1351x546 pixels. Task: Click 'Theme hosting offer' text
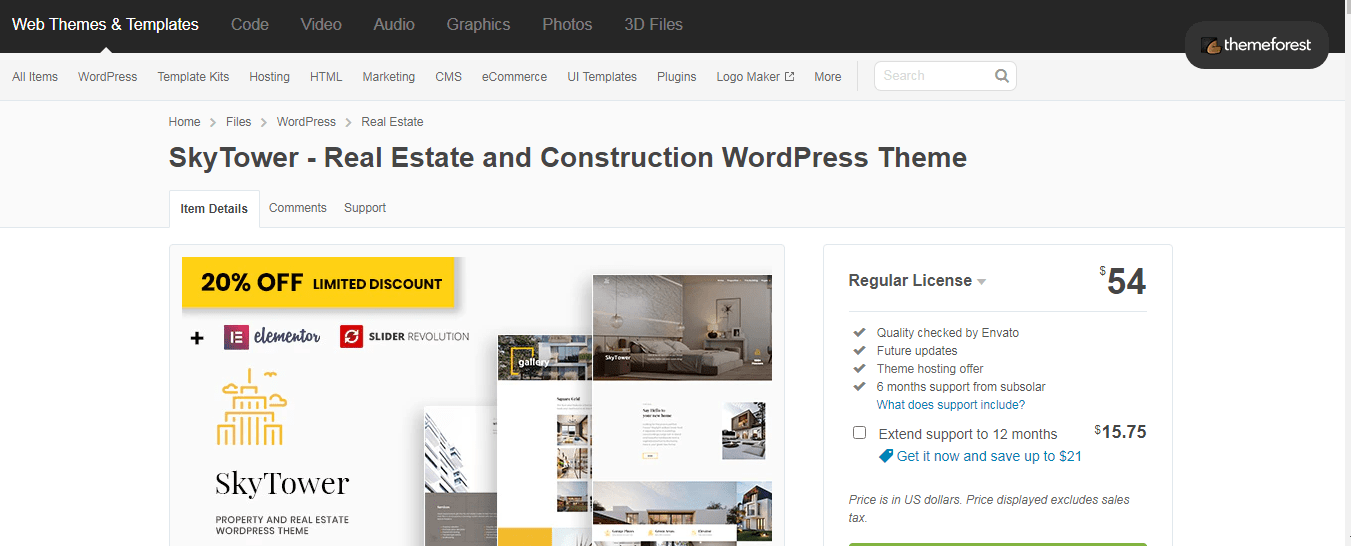click(x=930, y=369)
